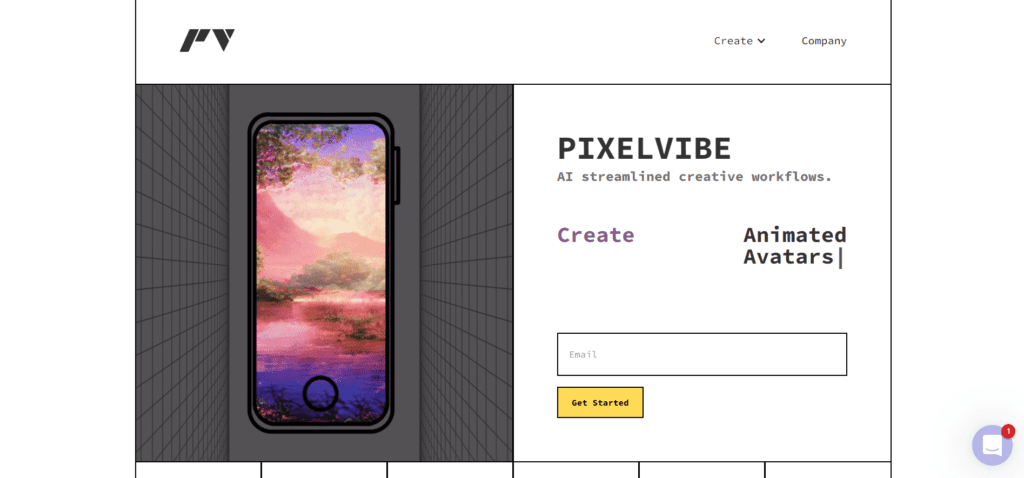Click the left perspective grid panel

tap(182, 273)
